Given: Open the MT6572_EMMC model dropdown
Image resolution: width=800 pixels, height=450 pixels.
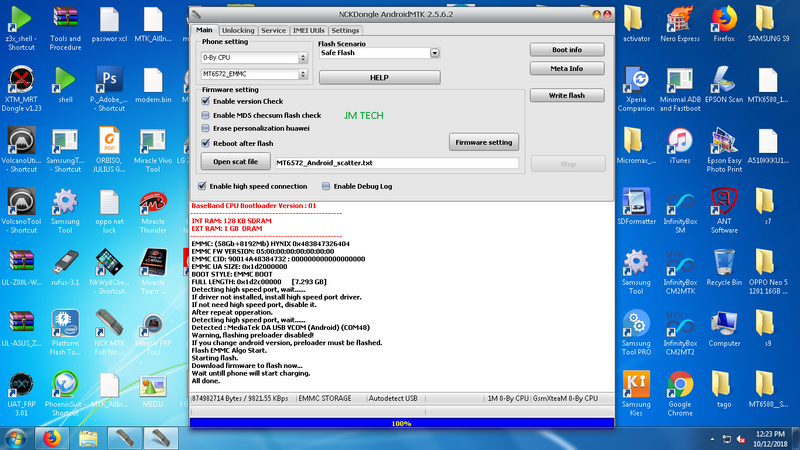Looking at the screenshot, I should [x=254, y=74].
